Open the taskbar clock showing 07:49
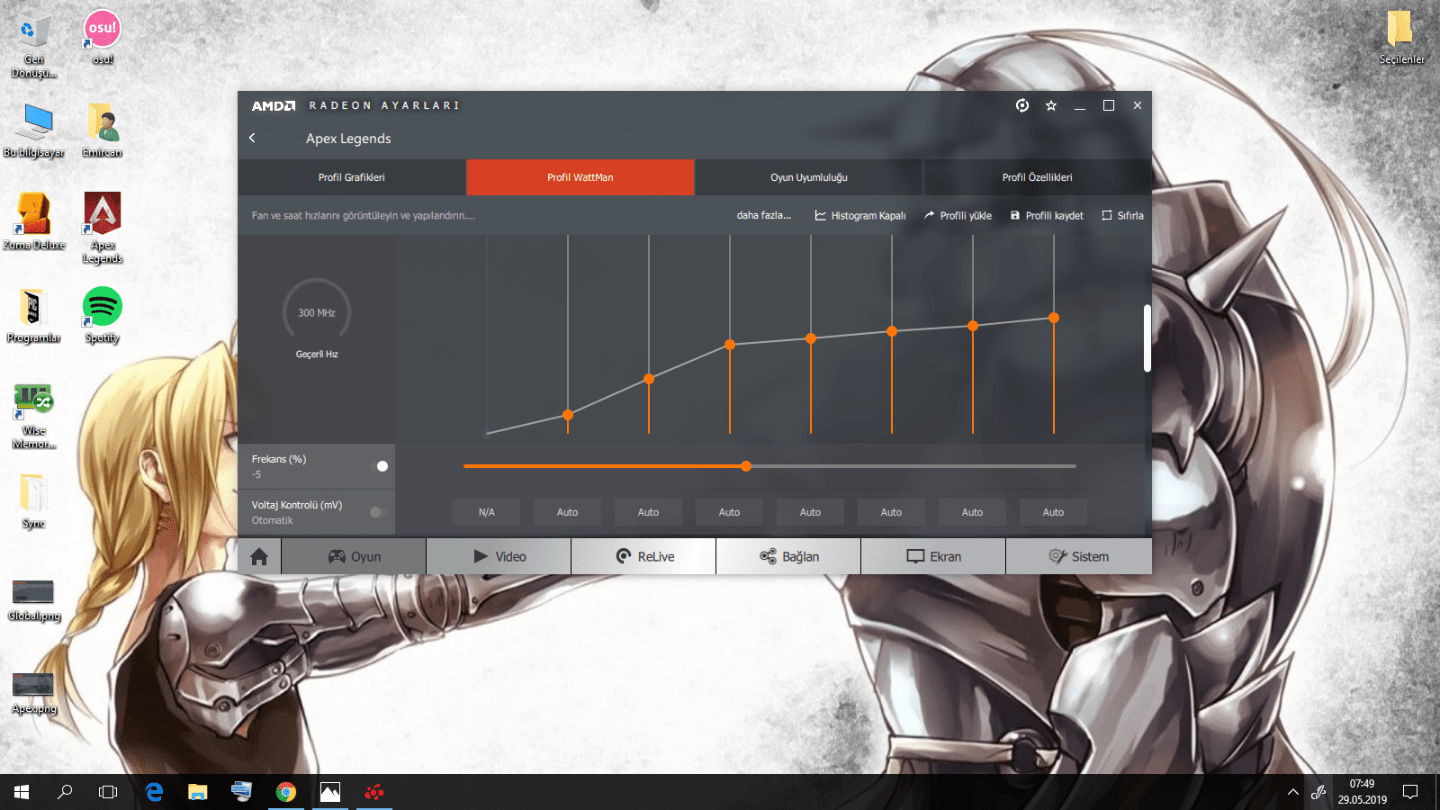The height and width of the screenshot is (810, 1440). [x=1361, y=792]
